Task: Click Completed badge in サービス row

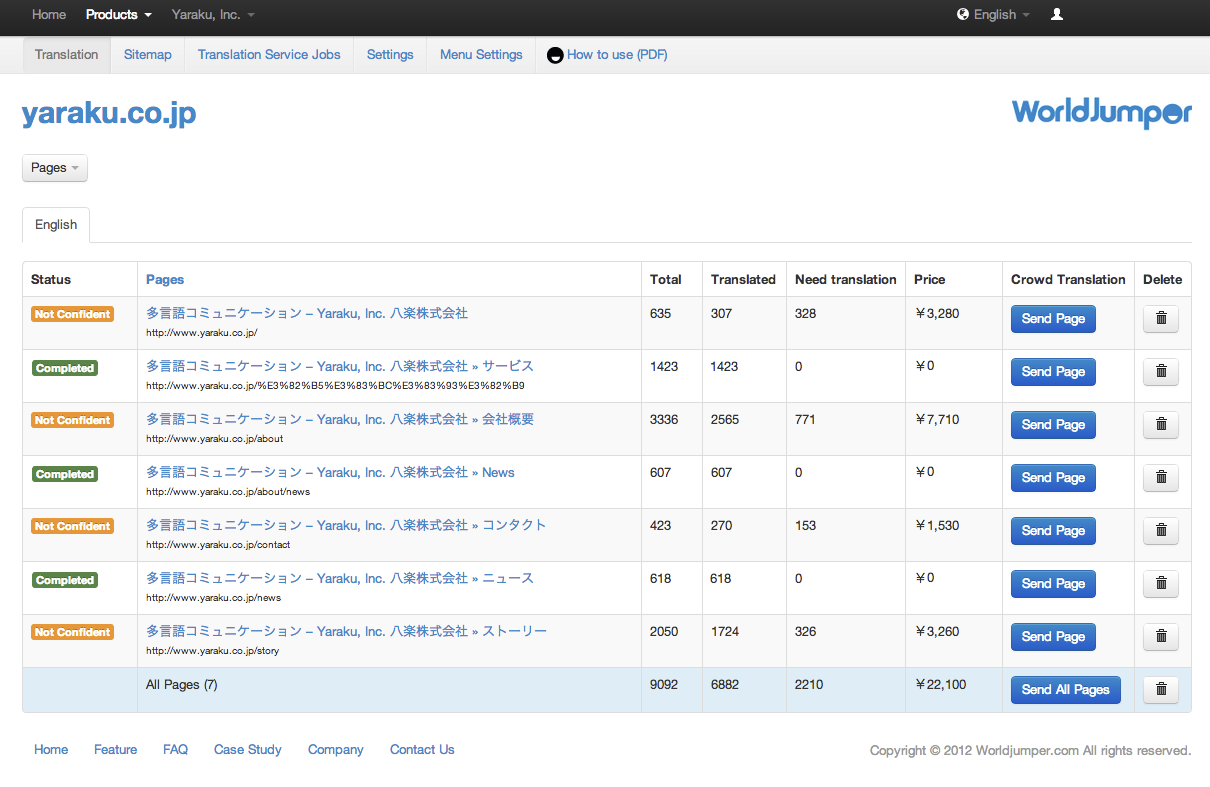Action: [65, 368]
